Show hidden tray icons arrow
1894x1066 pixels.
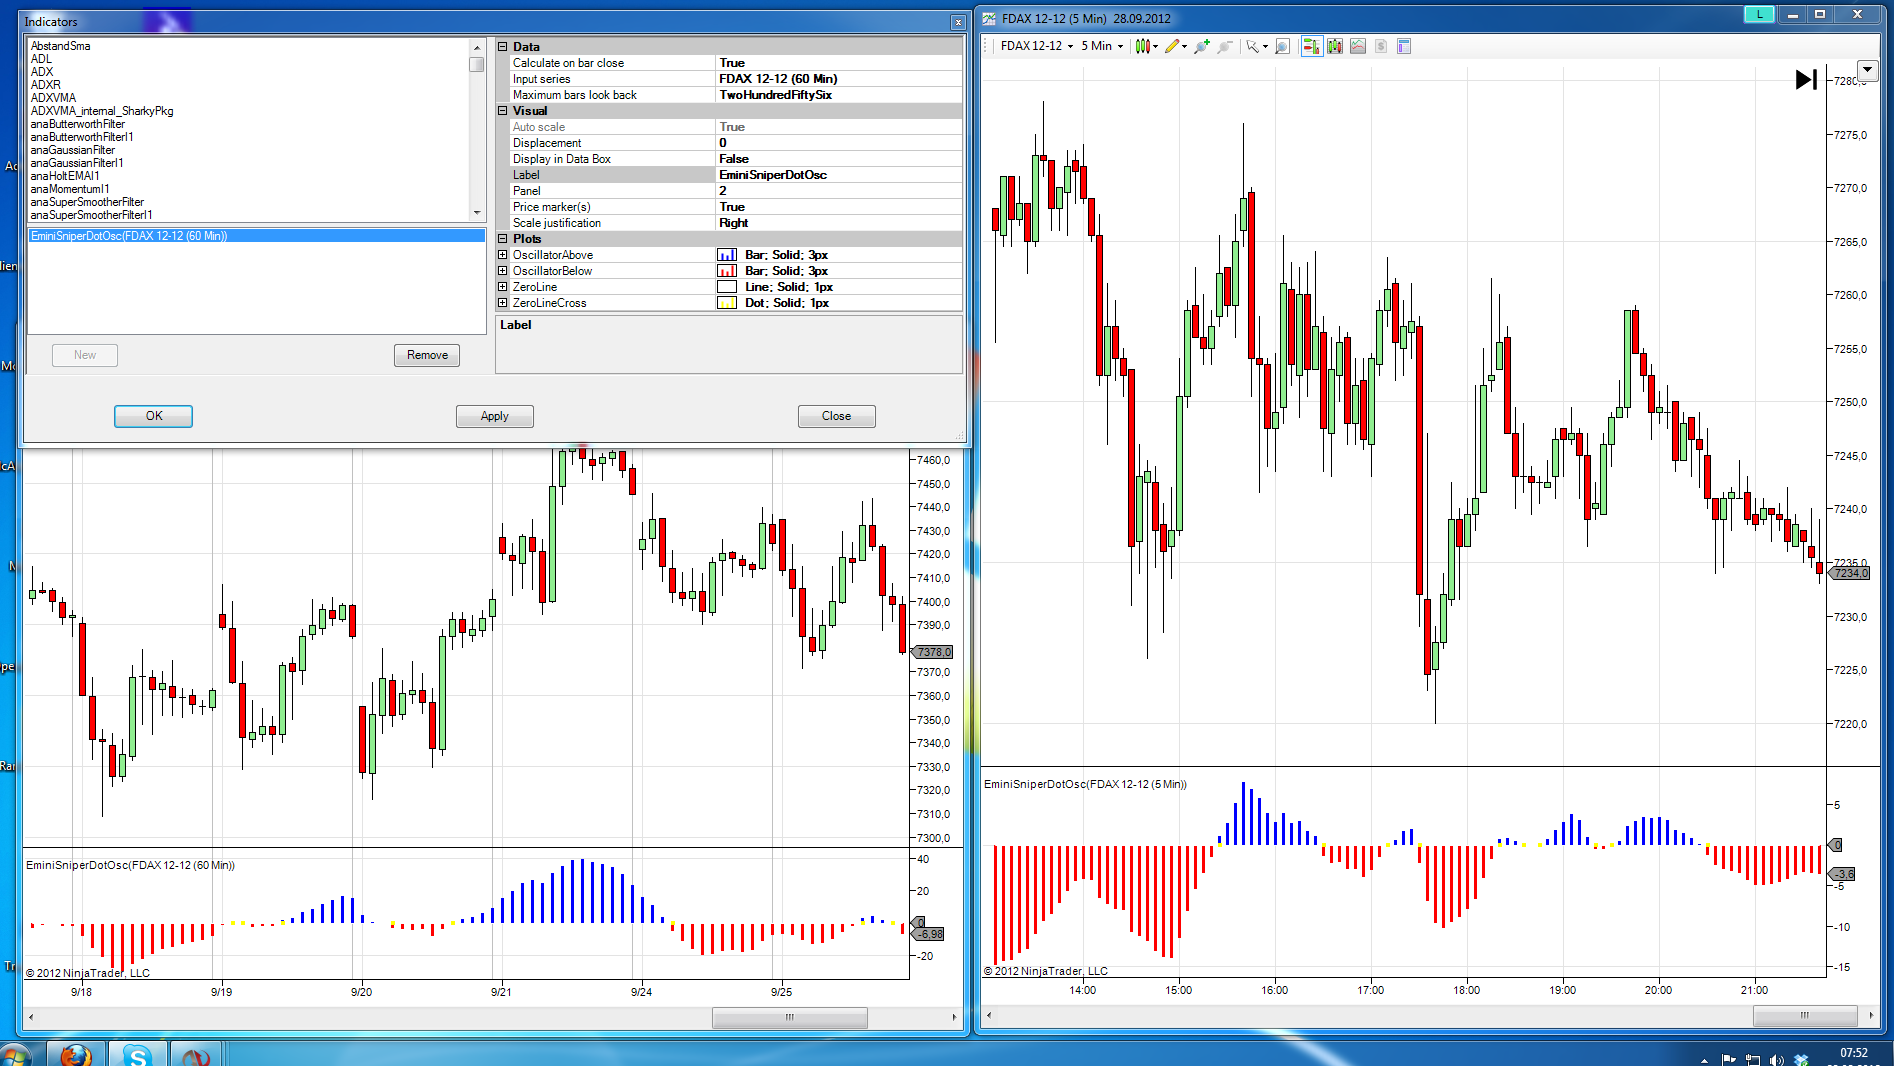pyautogui.click(x=1704, y=1060)
